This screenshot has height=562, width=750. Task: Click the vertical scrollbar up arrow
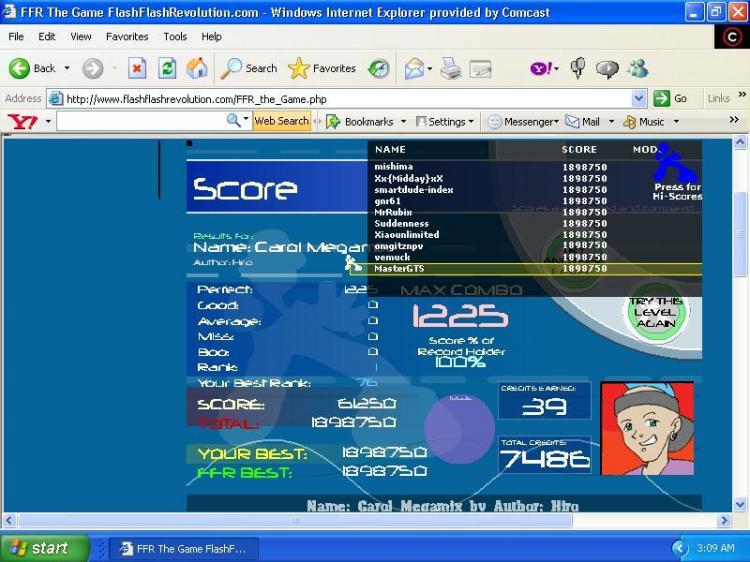pyautogui.click(x=739, y=142)
